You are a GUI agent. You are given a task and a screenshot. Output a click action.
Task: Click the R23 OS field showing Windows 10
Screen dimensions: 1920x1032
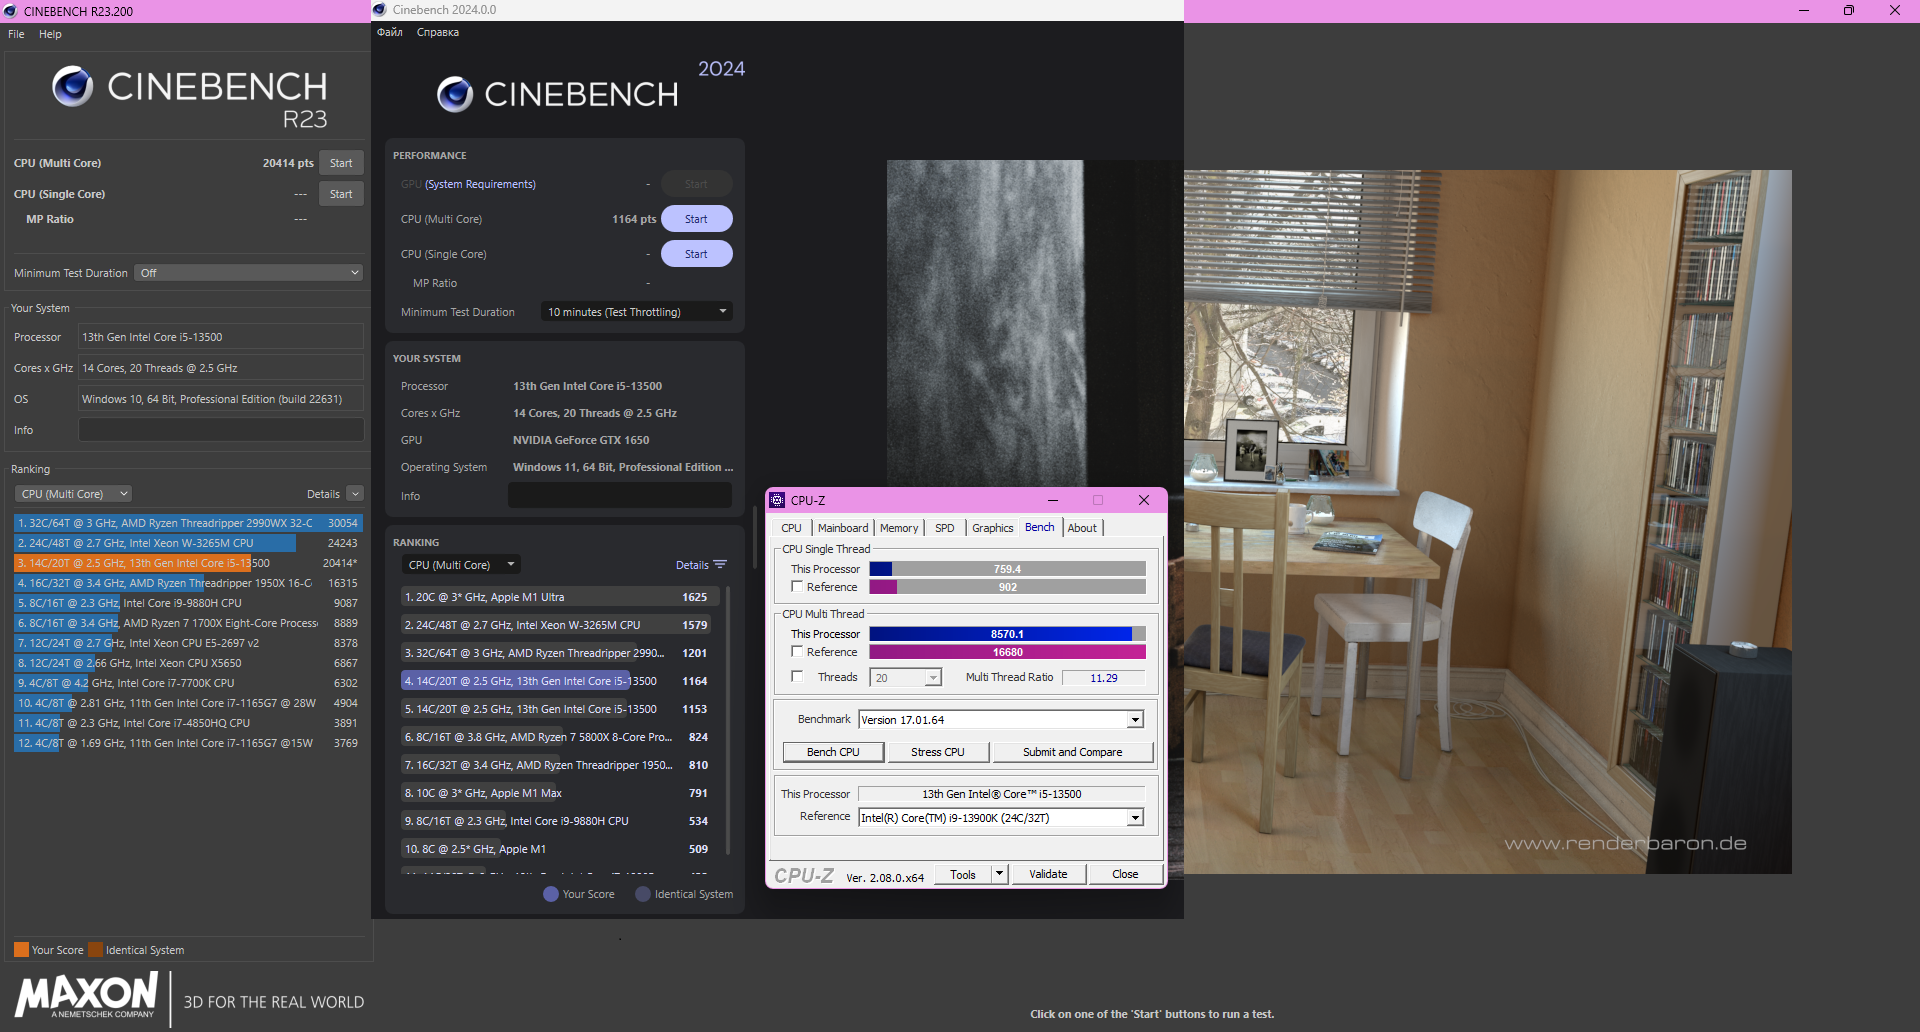pos(221,399)
